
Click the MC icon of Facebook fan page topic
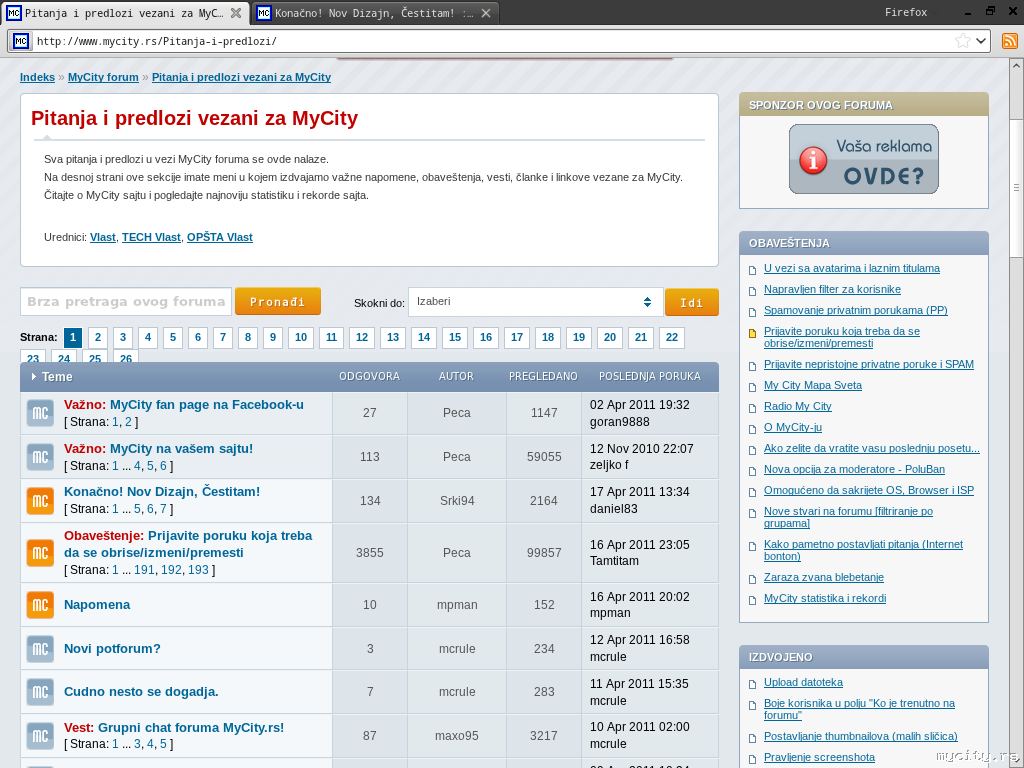[x=40, y=413]
